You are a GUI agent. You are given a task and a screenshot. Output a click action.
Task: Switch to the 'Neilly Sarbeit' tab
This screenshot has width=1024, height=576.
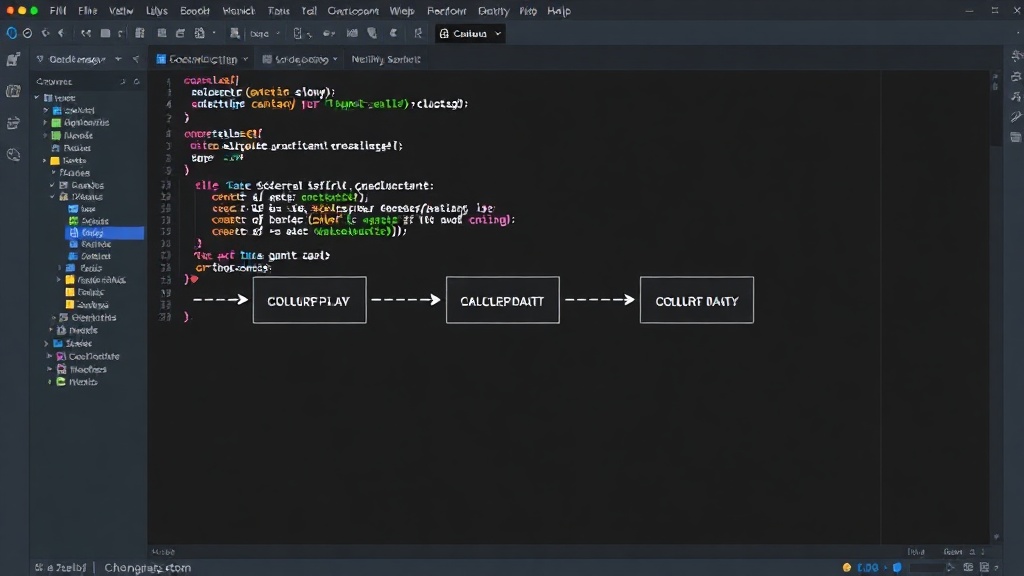point(385,59)
